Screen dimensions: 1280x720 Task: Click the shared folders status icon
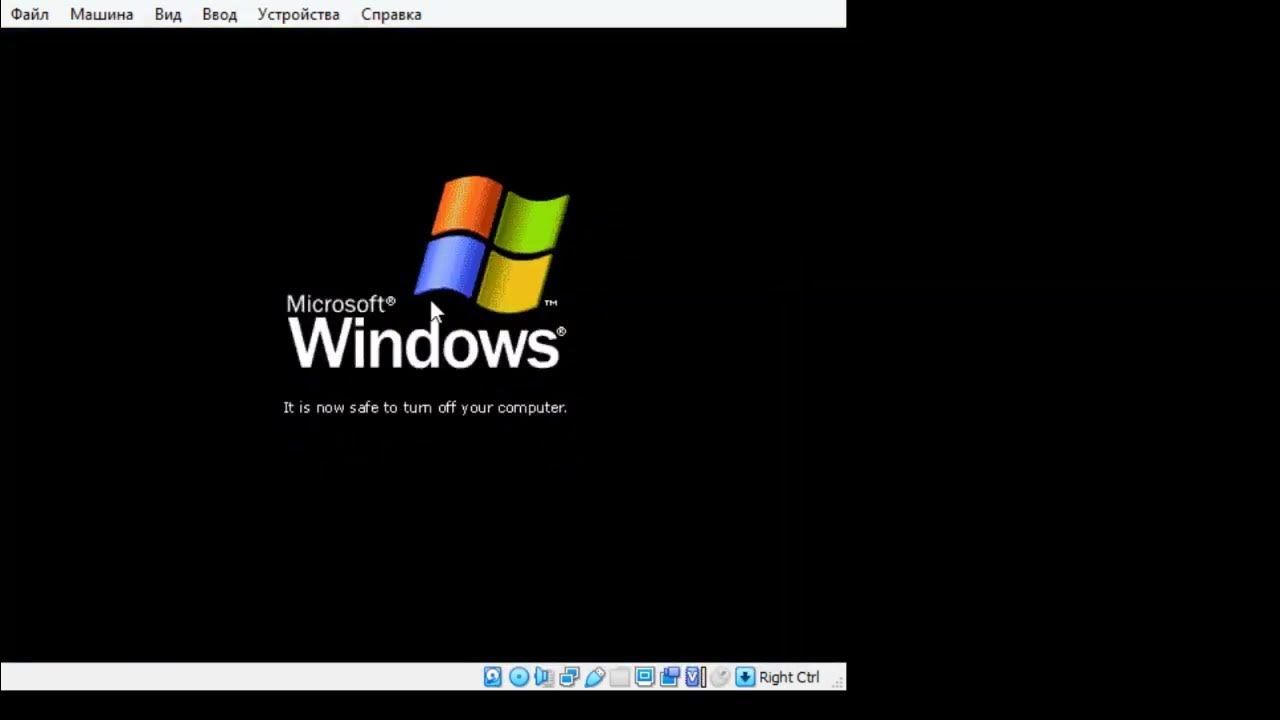point(620,677)
